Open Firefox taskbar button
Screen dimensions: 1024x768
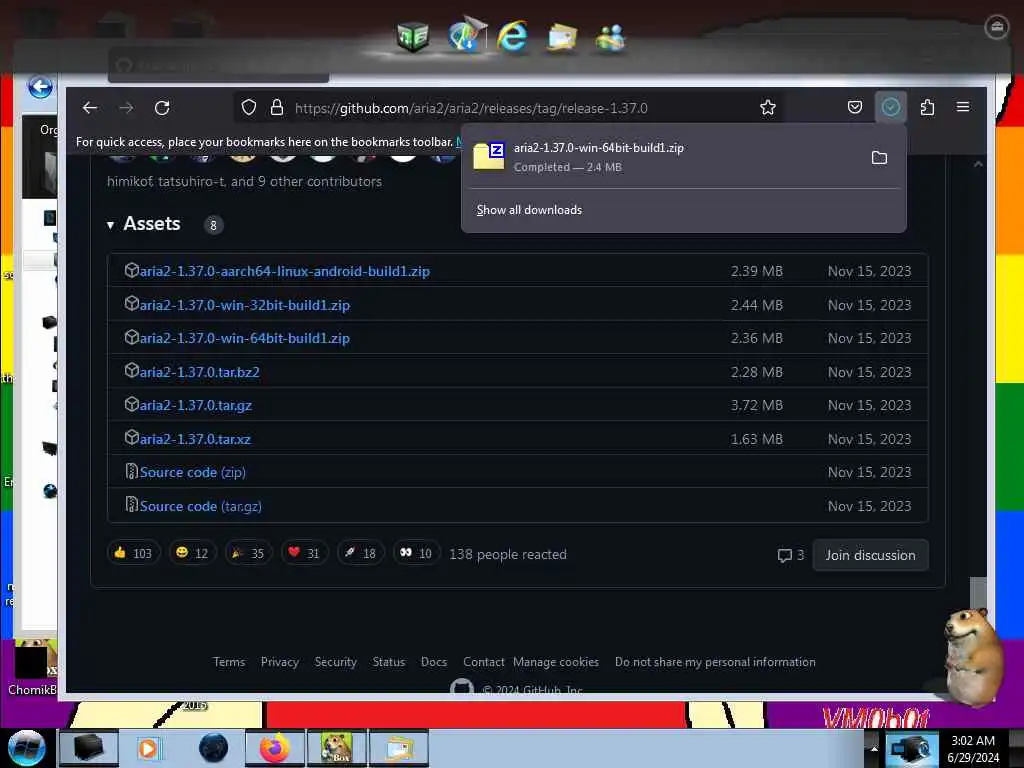275,748
